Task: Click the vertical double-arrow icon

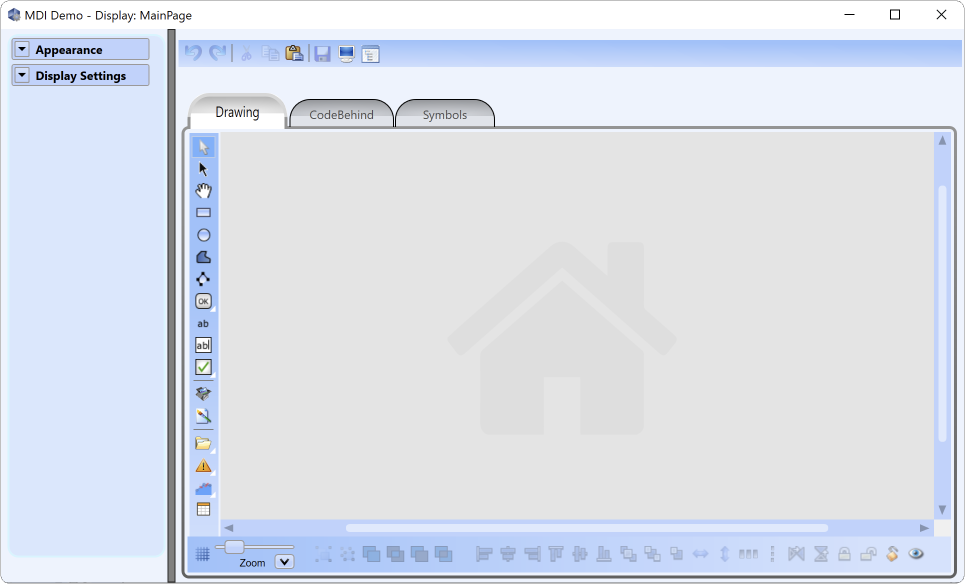Action: coord(724,554)
